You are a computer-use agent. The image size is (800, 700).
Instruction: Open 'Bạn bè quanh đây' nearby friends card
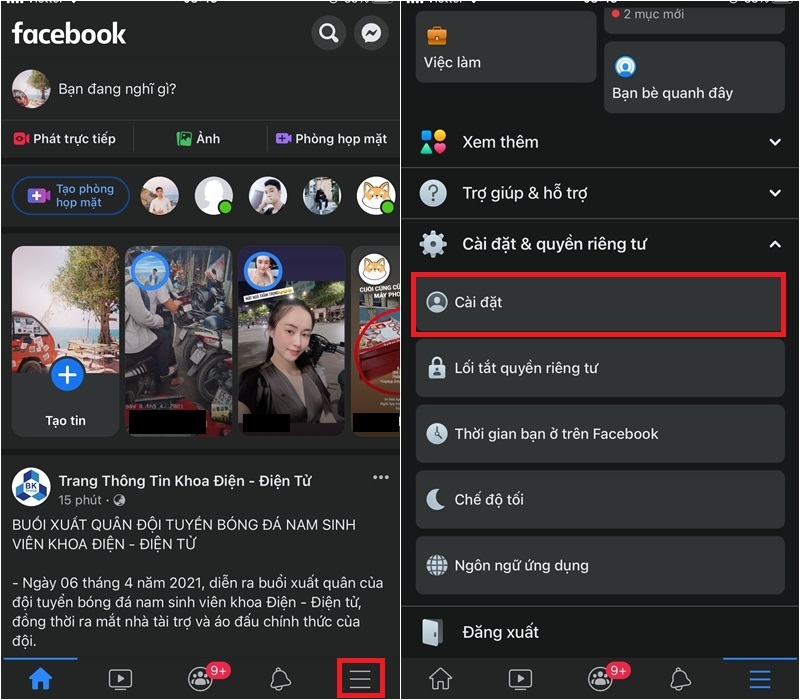tap(694, 78)
